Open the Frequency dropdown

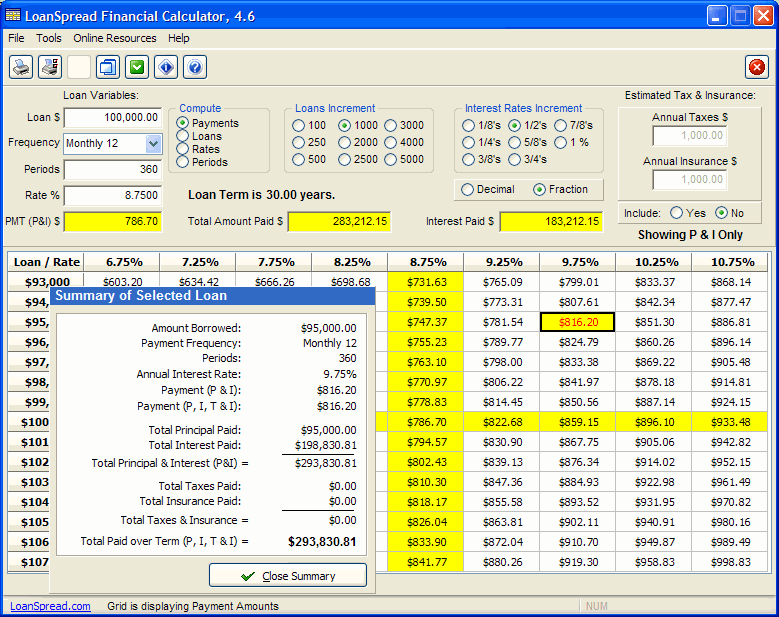click(x=153, y=143)
